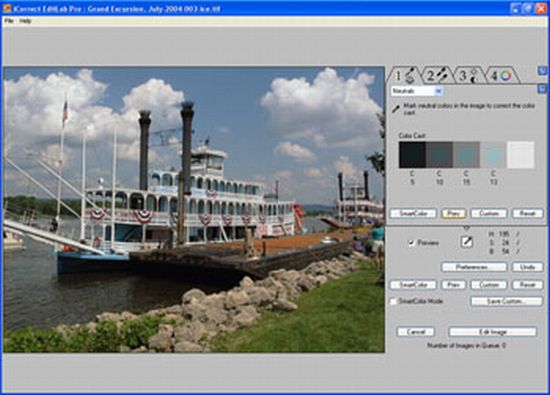
Task: Open tab 3 brightness and contrast
Action: pyautogui.click(x=469, y=75)
